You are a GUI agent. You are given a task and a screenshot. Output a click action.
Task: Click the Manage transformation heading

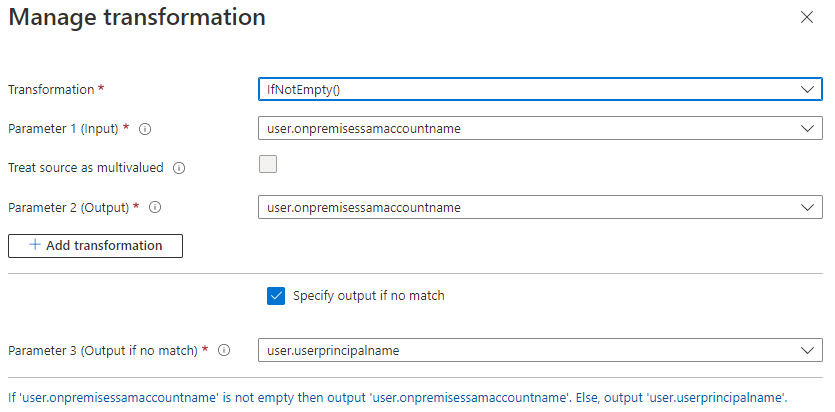pos(137,17)
